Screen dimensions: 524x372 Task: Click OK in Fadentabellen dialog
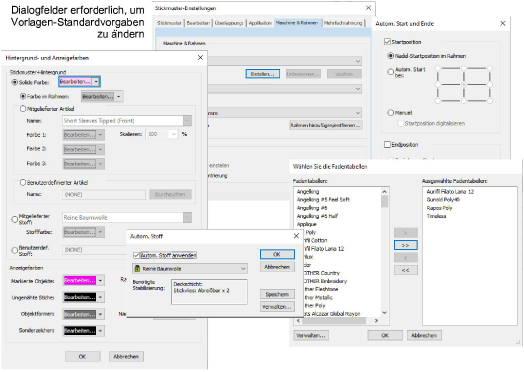click(x=385, y=335)
